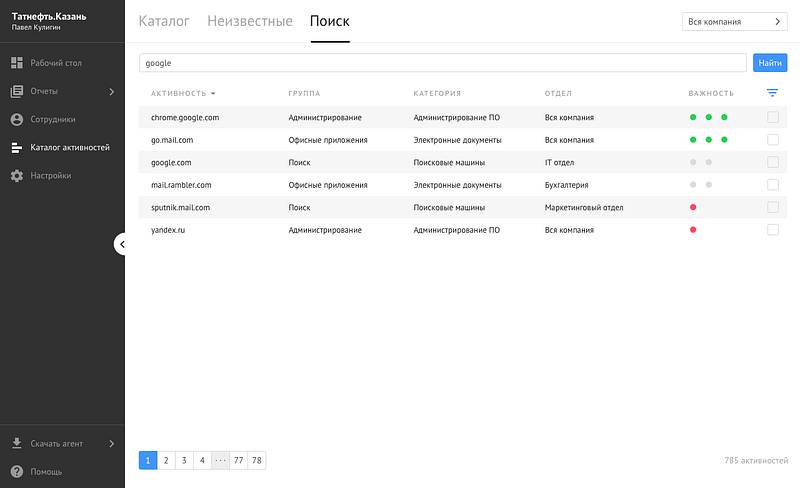Click the Категория column header

tap(437, 93)
